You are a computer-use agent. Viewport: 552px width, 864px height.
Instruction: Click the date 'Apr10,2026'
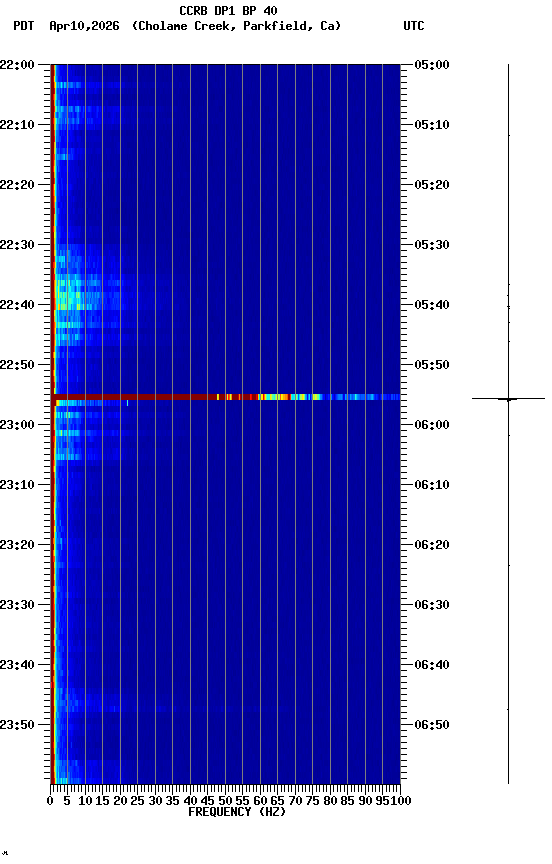(84, 26)
